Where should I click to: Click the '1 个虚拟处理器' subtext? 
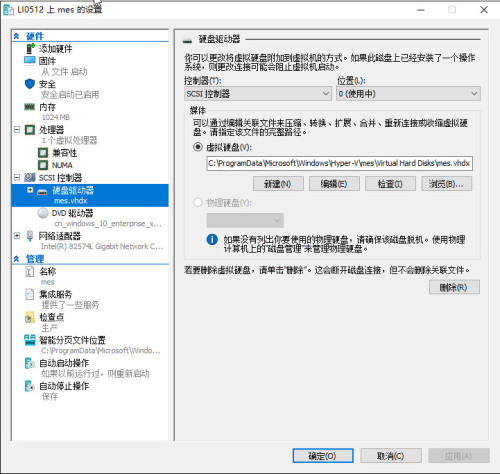click(x=69, y=140)
